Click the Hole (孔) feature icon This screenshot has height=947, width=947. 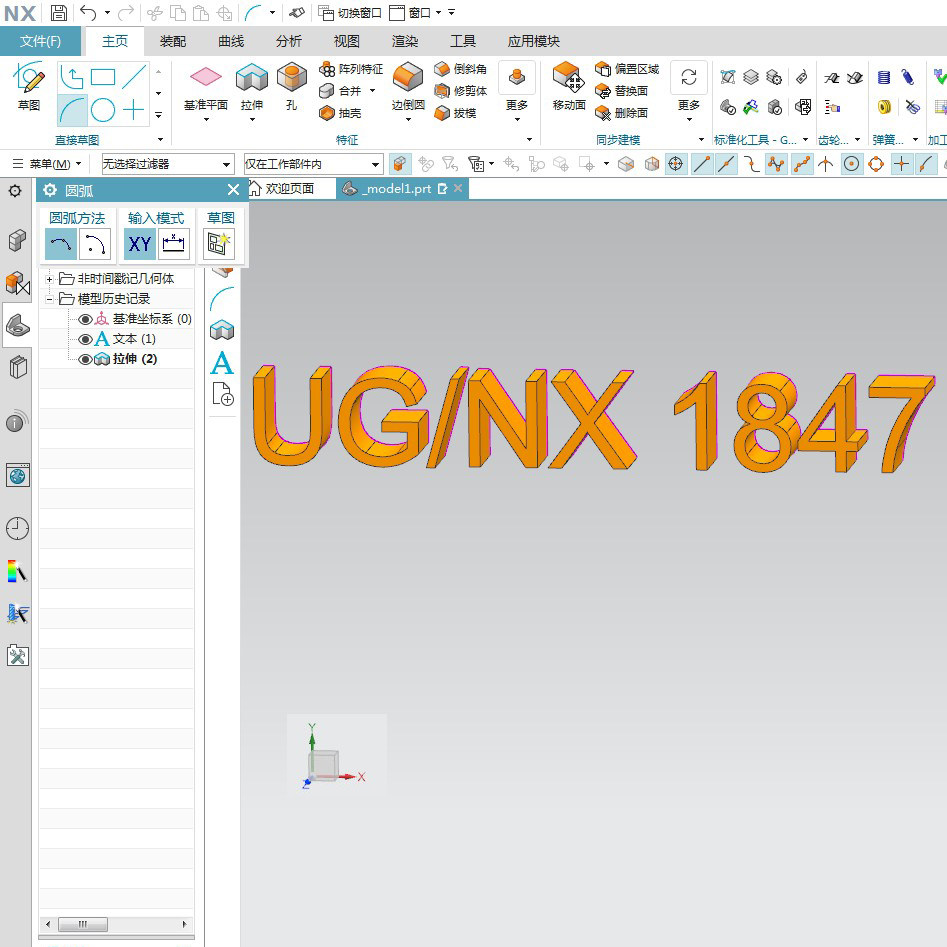(292, 77)
